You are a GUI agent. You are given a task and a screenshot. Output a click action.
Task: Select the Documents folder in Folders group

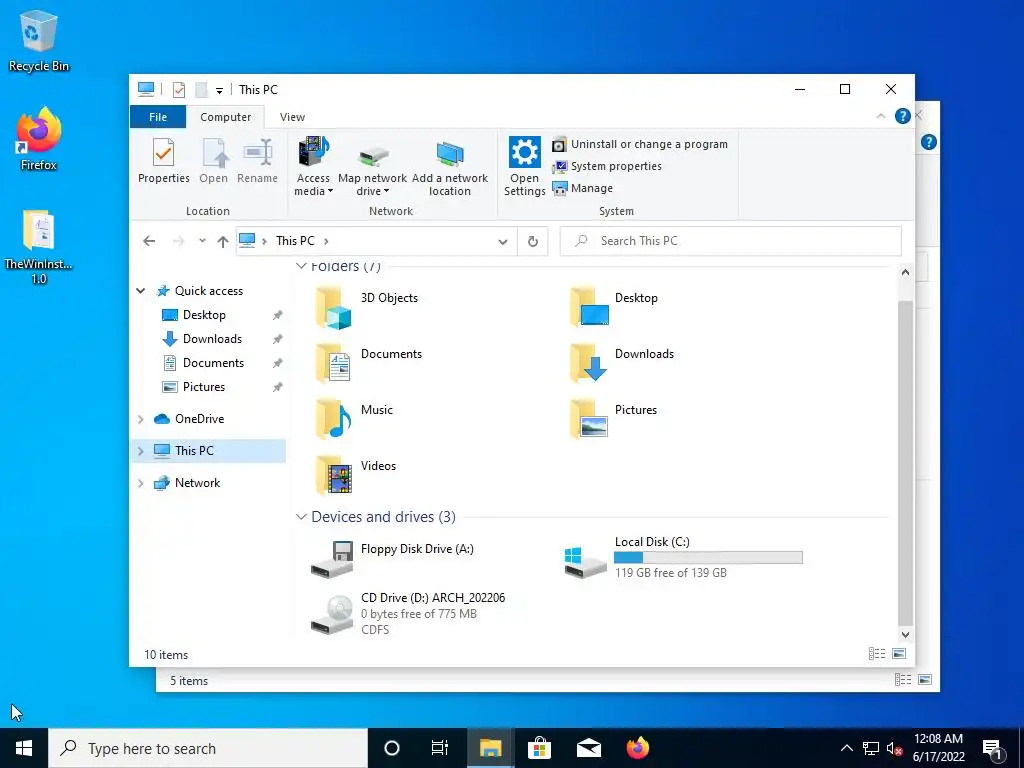click(x=370, y=363)
